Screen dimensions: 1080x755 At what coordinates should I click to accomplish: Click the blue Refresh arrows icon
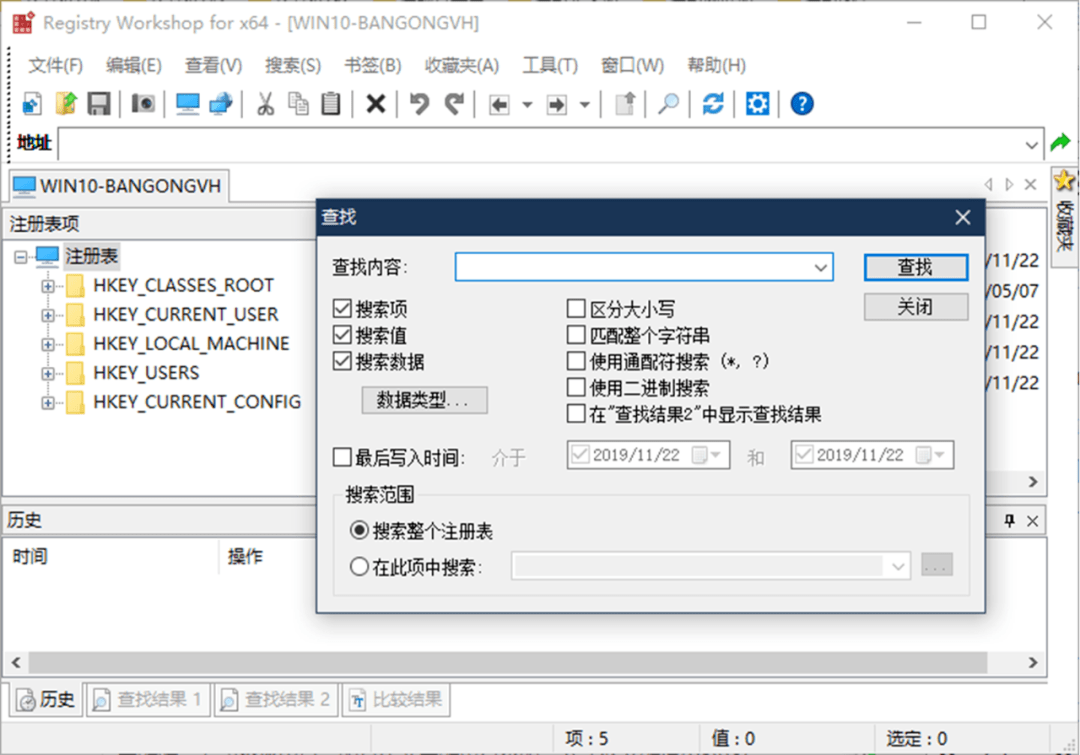(713, 104)
